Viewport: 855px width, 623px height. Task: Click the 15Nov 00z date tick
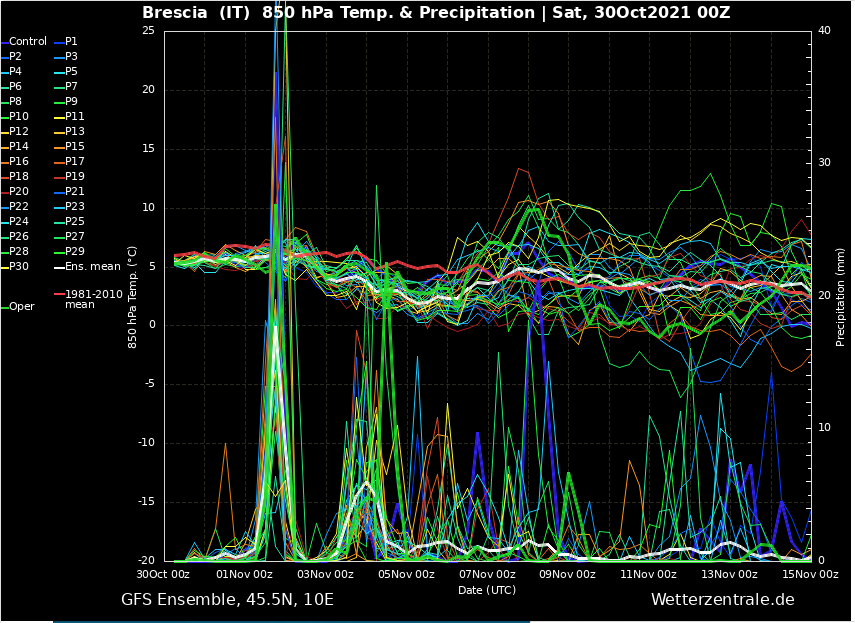pyautogui.click(x=810, y=574)
